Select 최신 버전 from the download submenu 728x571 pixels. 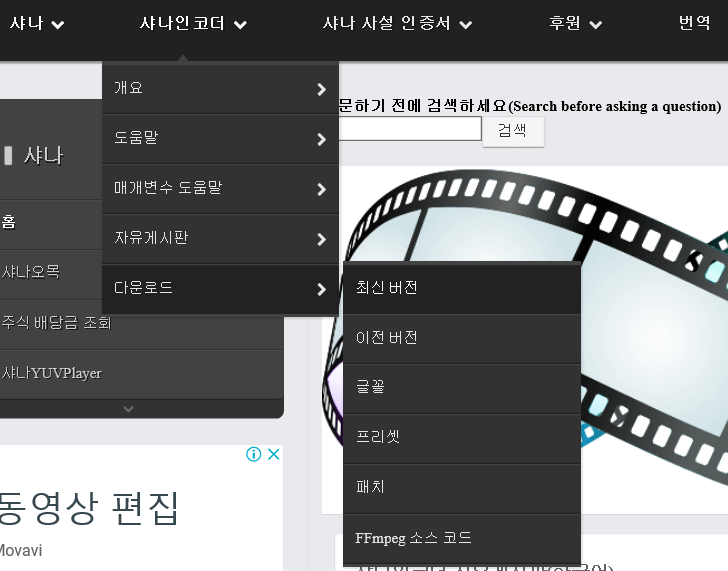coord(461,288)
